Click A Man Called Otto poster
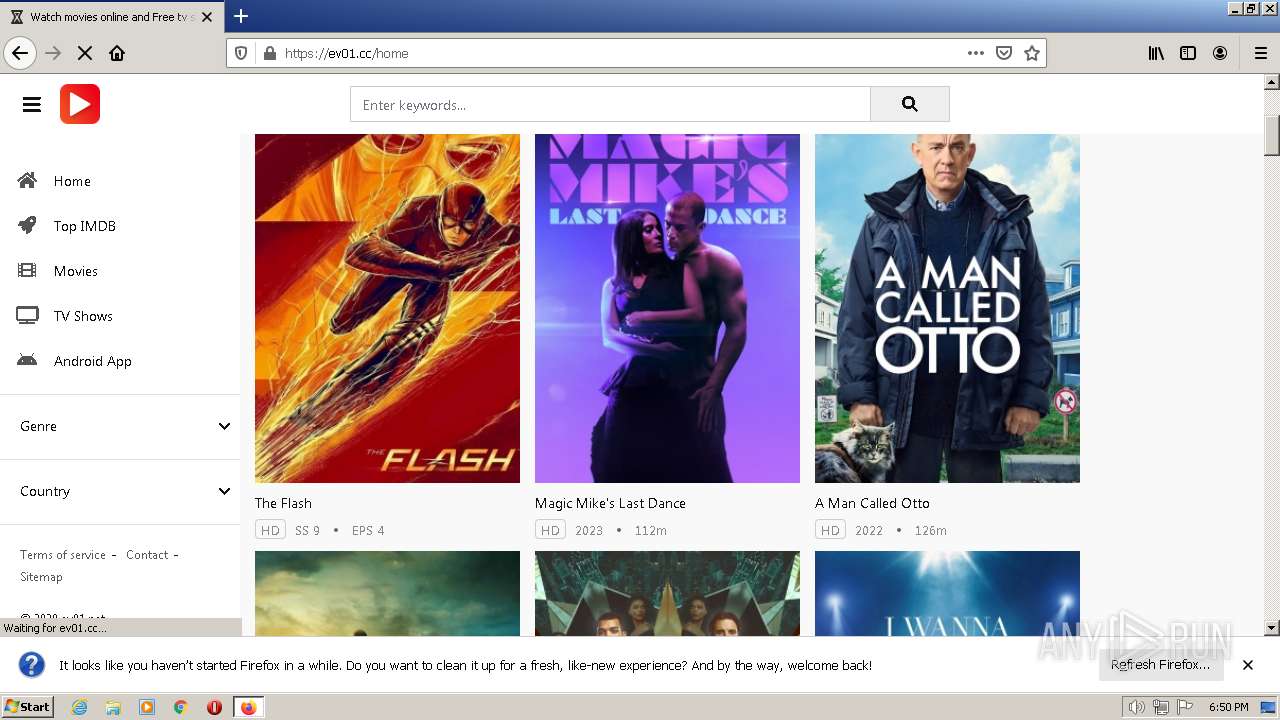Screen dimensions: 1280x720 tap(947, 308)
